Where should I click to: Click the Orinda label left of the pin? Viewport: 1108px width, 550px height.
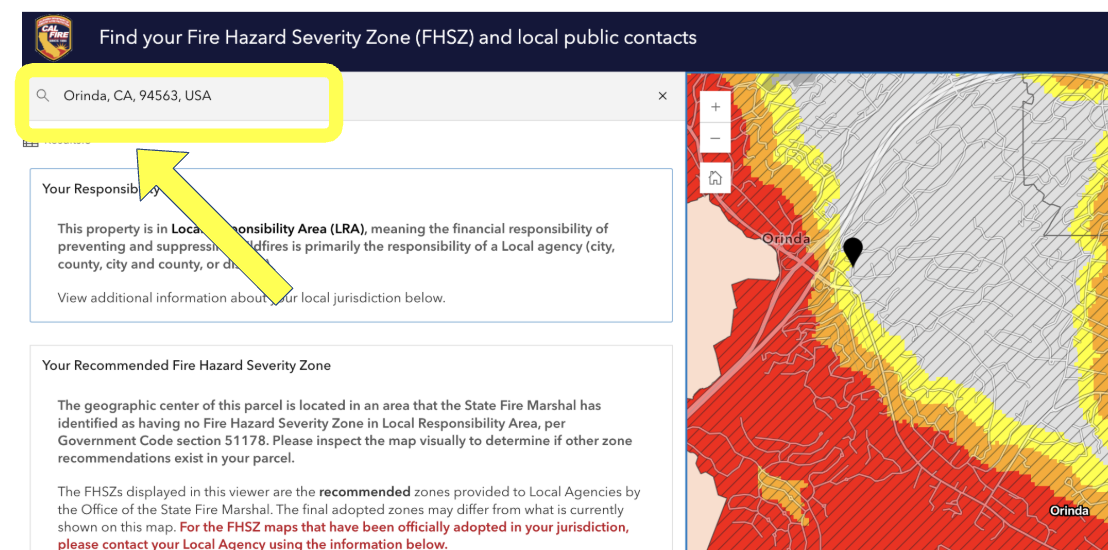[x=785, y=239]
